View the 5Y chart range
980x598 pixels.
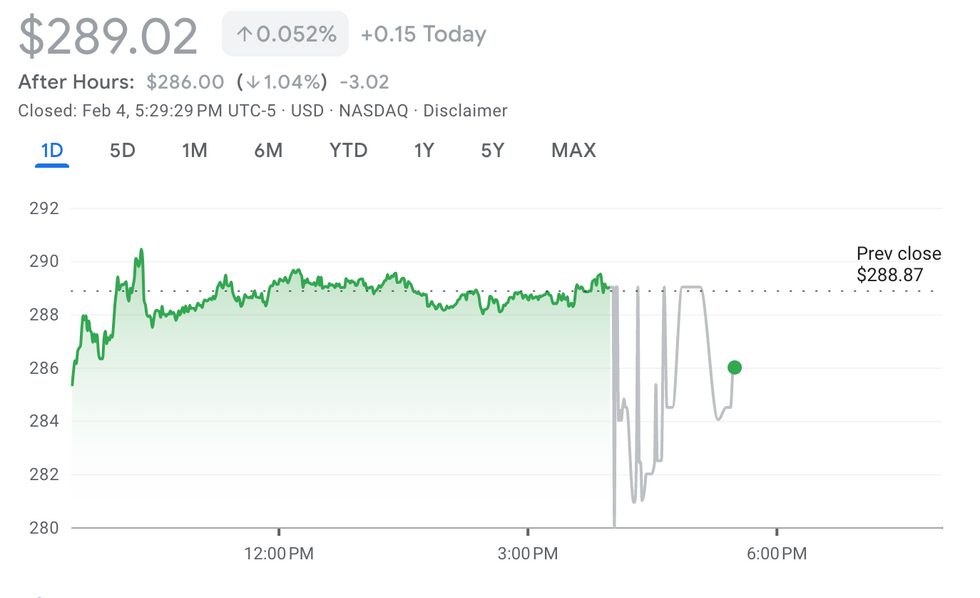[492, 151]
